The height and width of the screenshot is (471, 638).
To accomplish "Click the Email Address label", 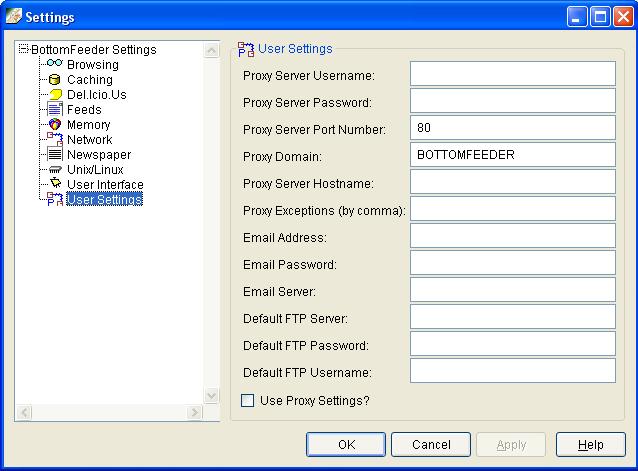I will pyautogui.click(x=285, y=238).
